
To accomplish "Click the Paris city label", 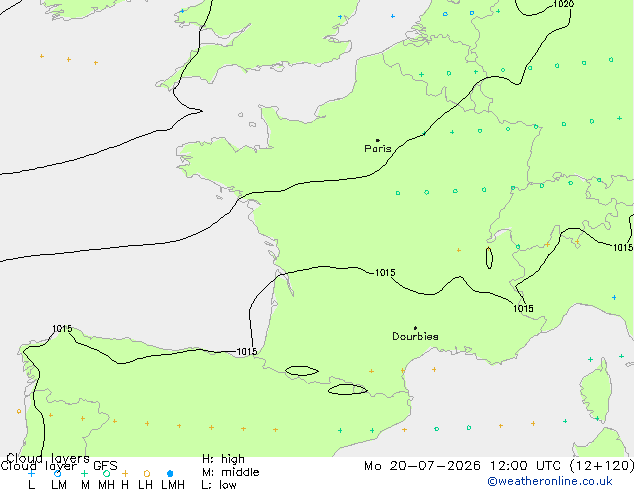I will 378,149.
